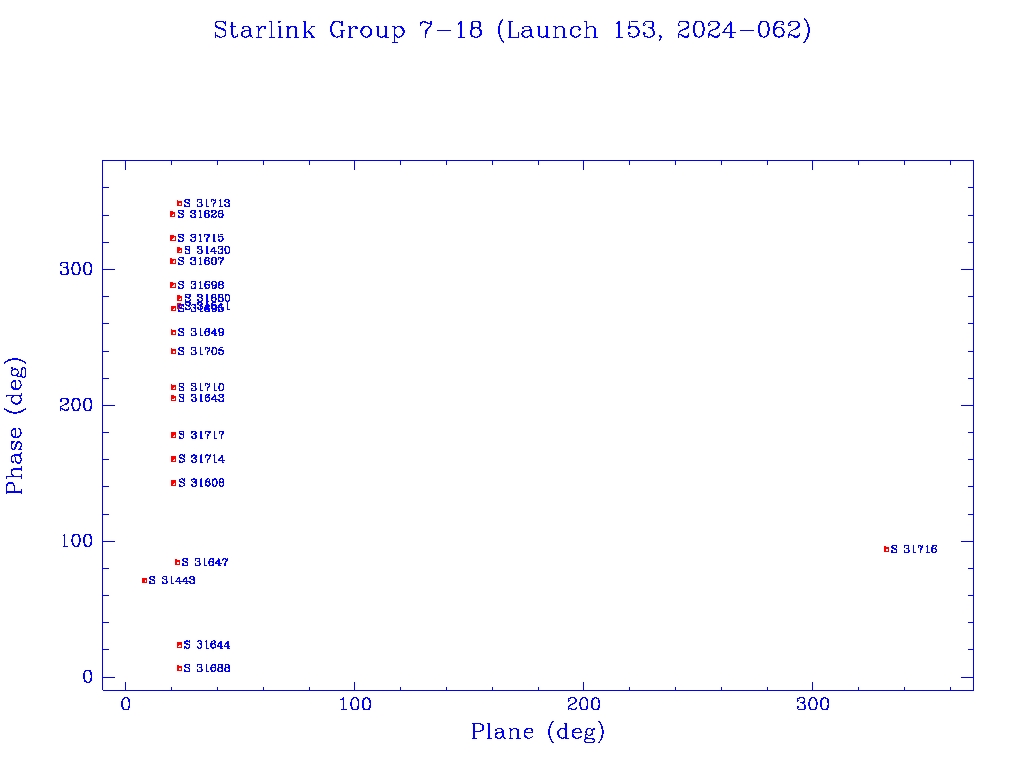Select the Plane (deg) axis title
Image resolution: width=1024 pixels, height=768 pixels.
(537, 731)
